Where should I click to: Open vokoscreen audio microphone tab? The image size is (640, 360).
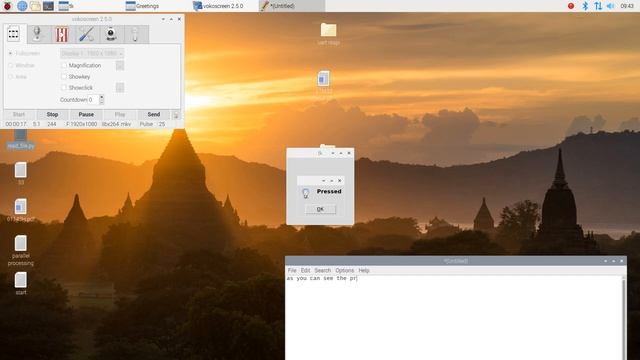(38, 34)
